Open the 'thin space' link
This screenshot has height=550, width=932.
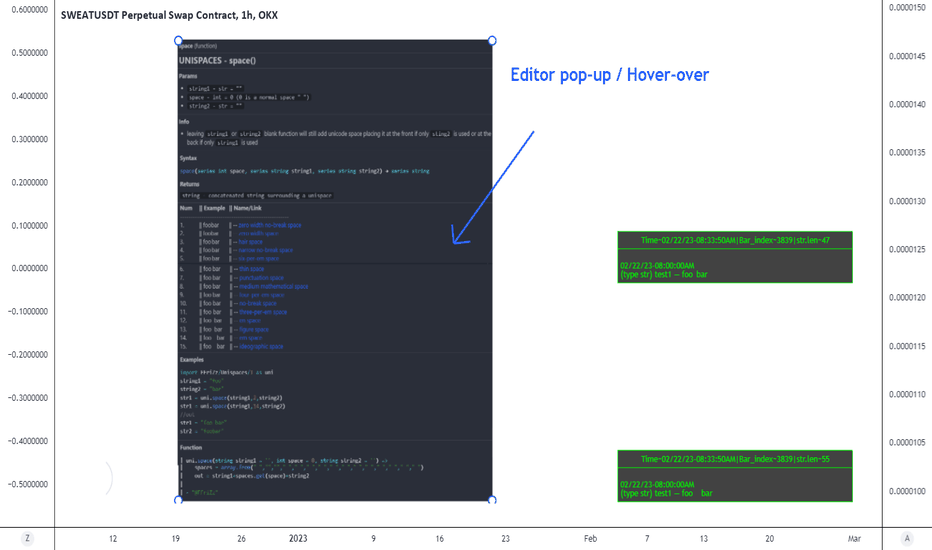pyautogui.click(x=251, y=269)
